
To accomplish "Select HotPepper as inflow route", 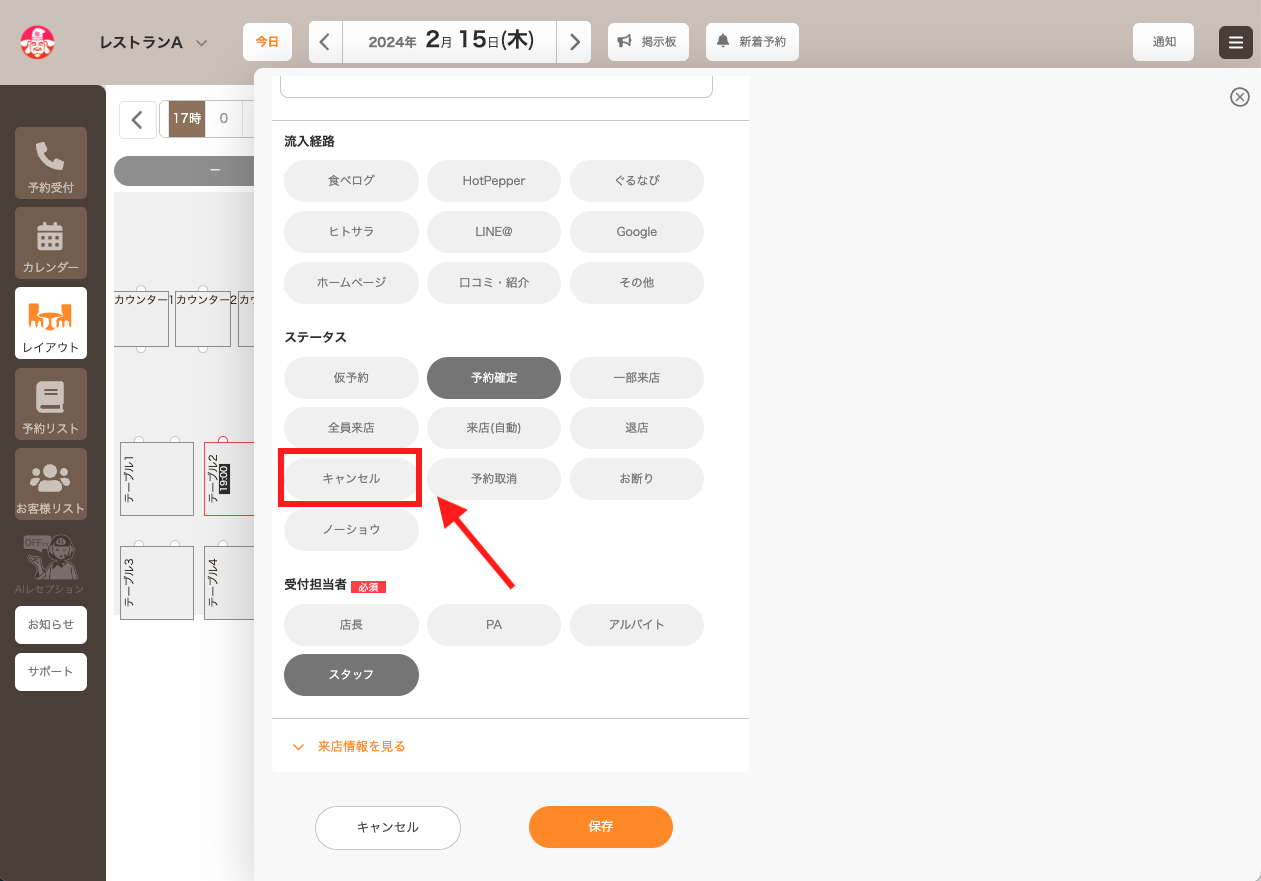I will [494, 180].
